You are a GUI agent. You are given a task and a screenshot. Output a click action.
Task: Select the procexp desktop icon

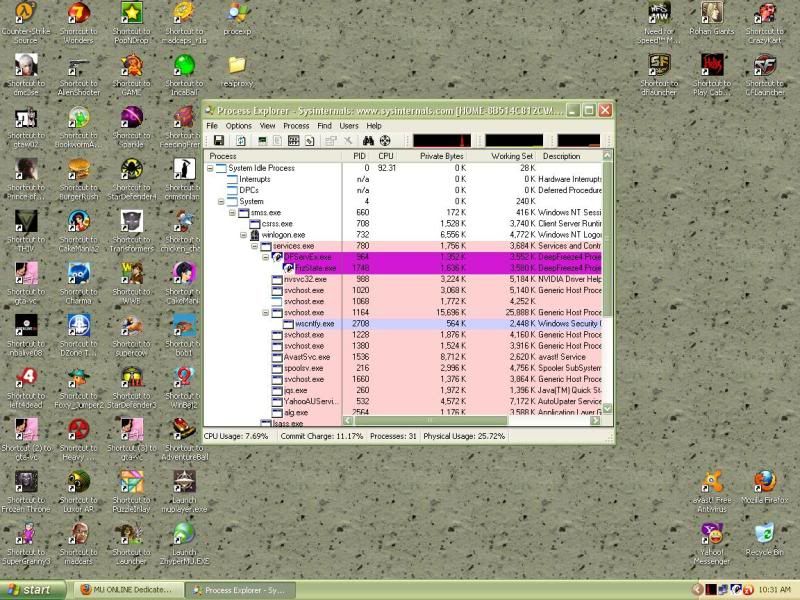pos(237,19)
